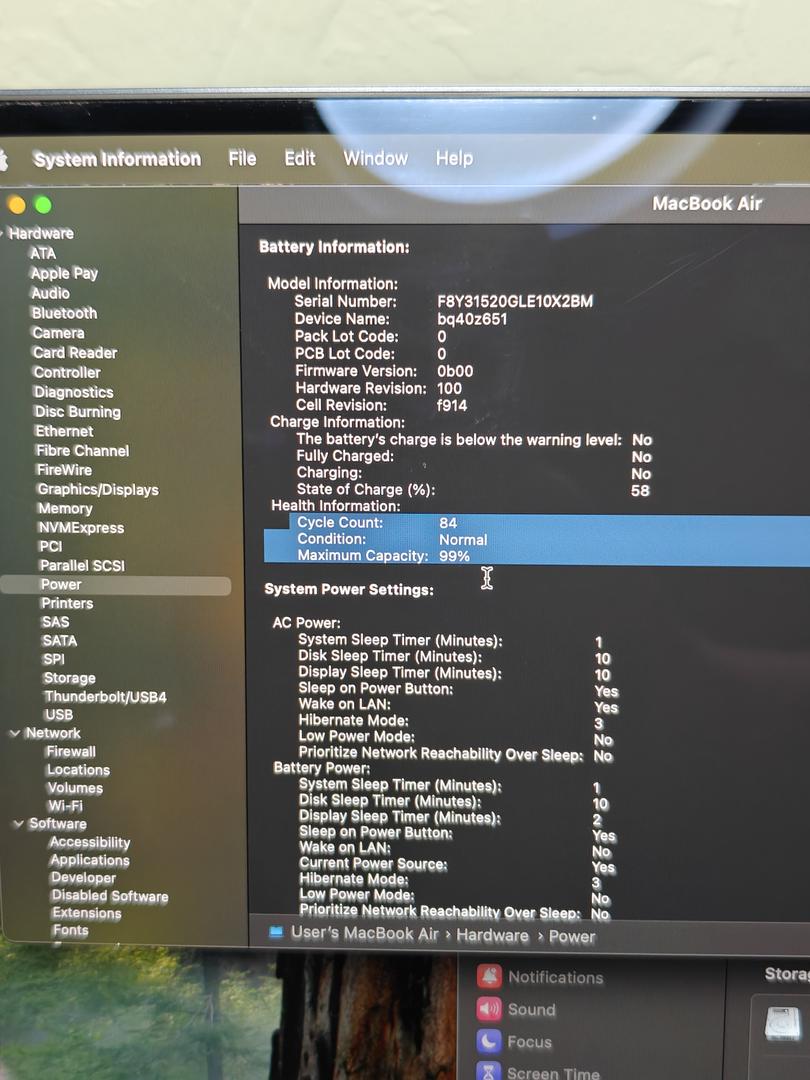Select SPI in the sidebar
Image resolution: width=810 pixels, height=1080 pixels.
tap(54, 659)
